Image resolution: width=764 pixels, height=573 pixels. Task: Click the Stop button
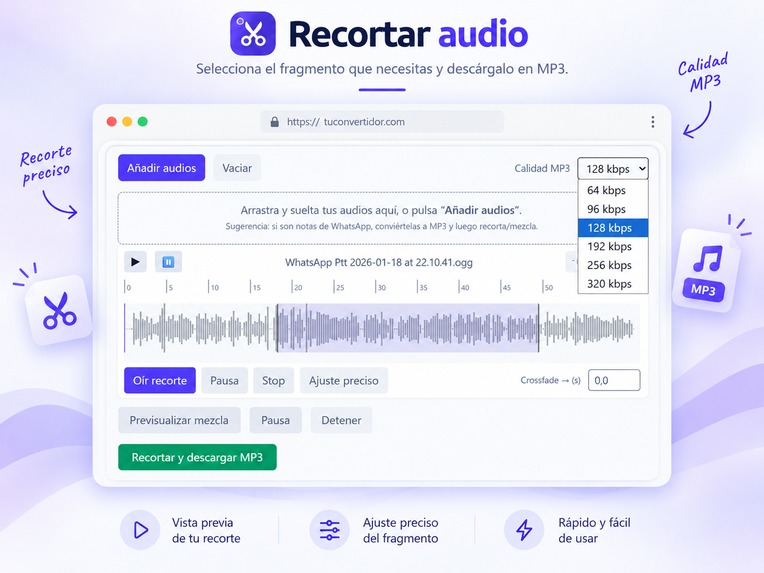tap(273, 381)
